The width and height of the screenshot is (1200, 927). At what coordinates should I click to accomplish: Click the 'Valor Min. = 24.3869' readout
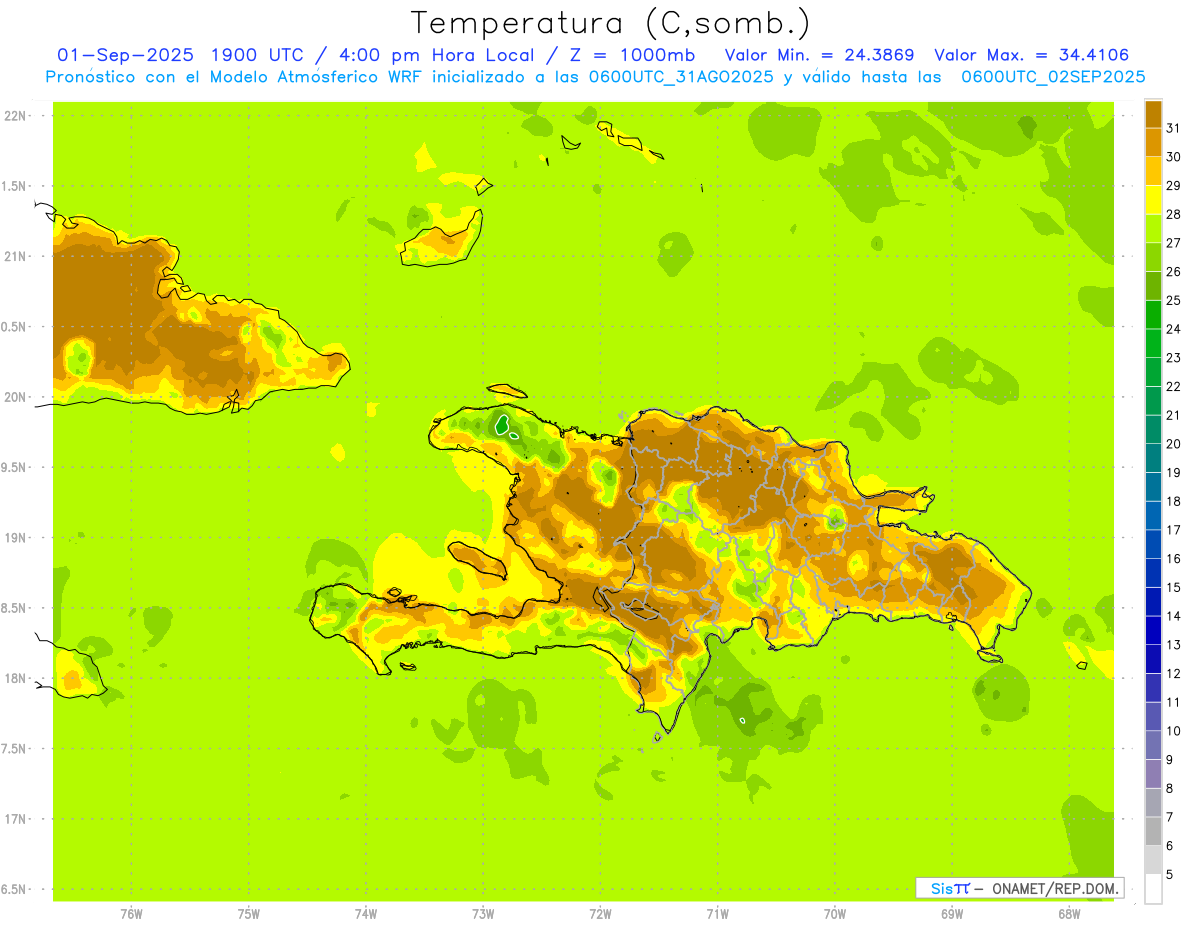[819, 56]
